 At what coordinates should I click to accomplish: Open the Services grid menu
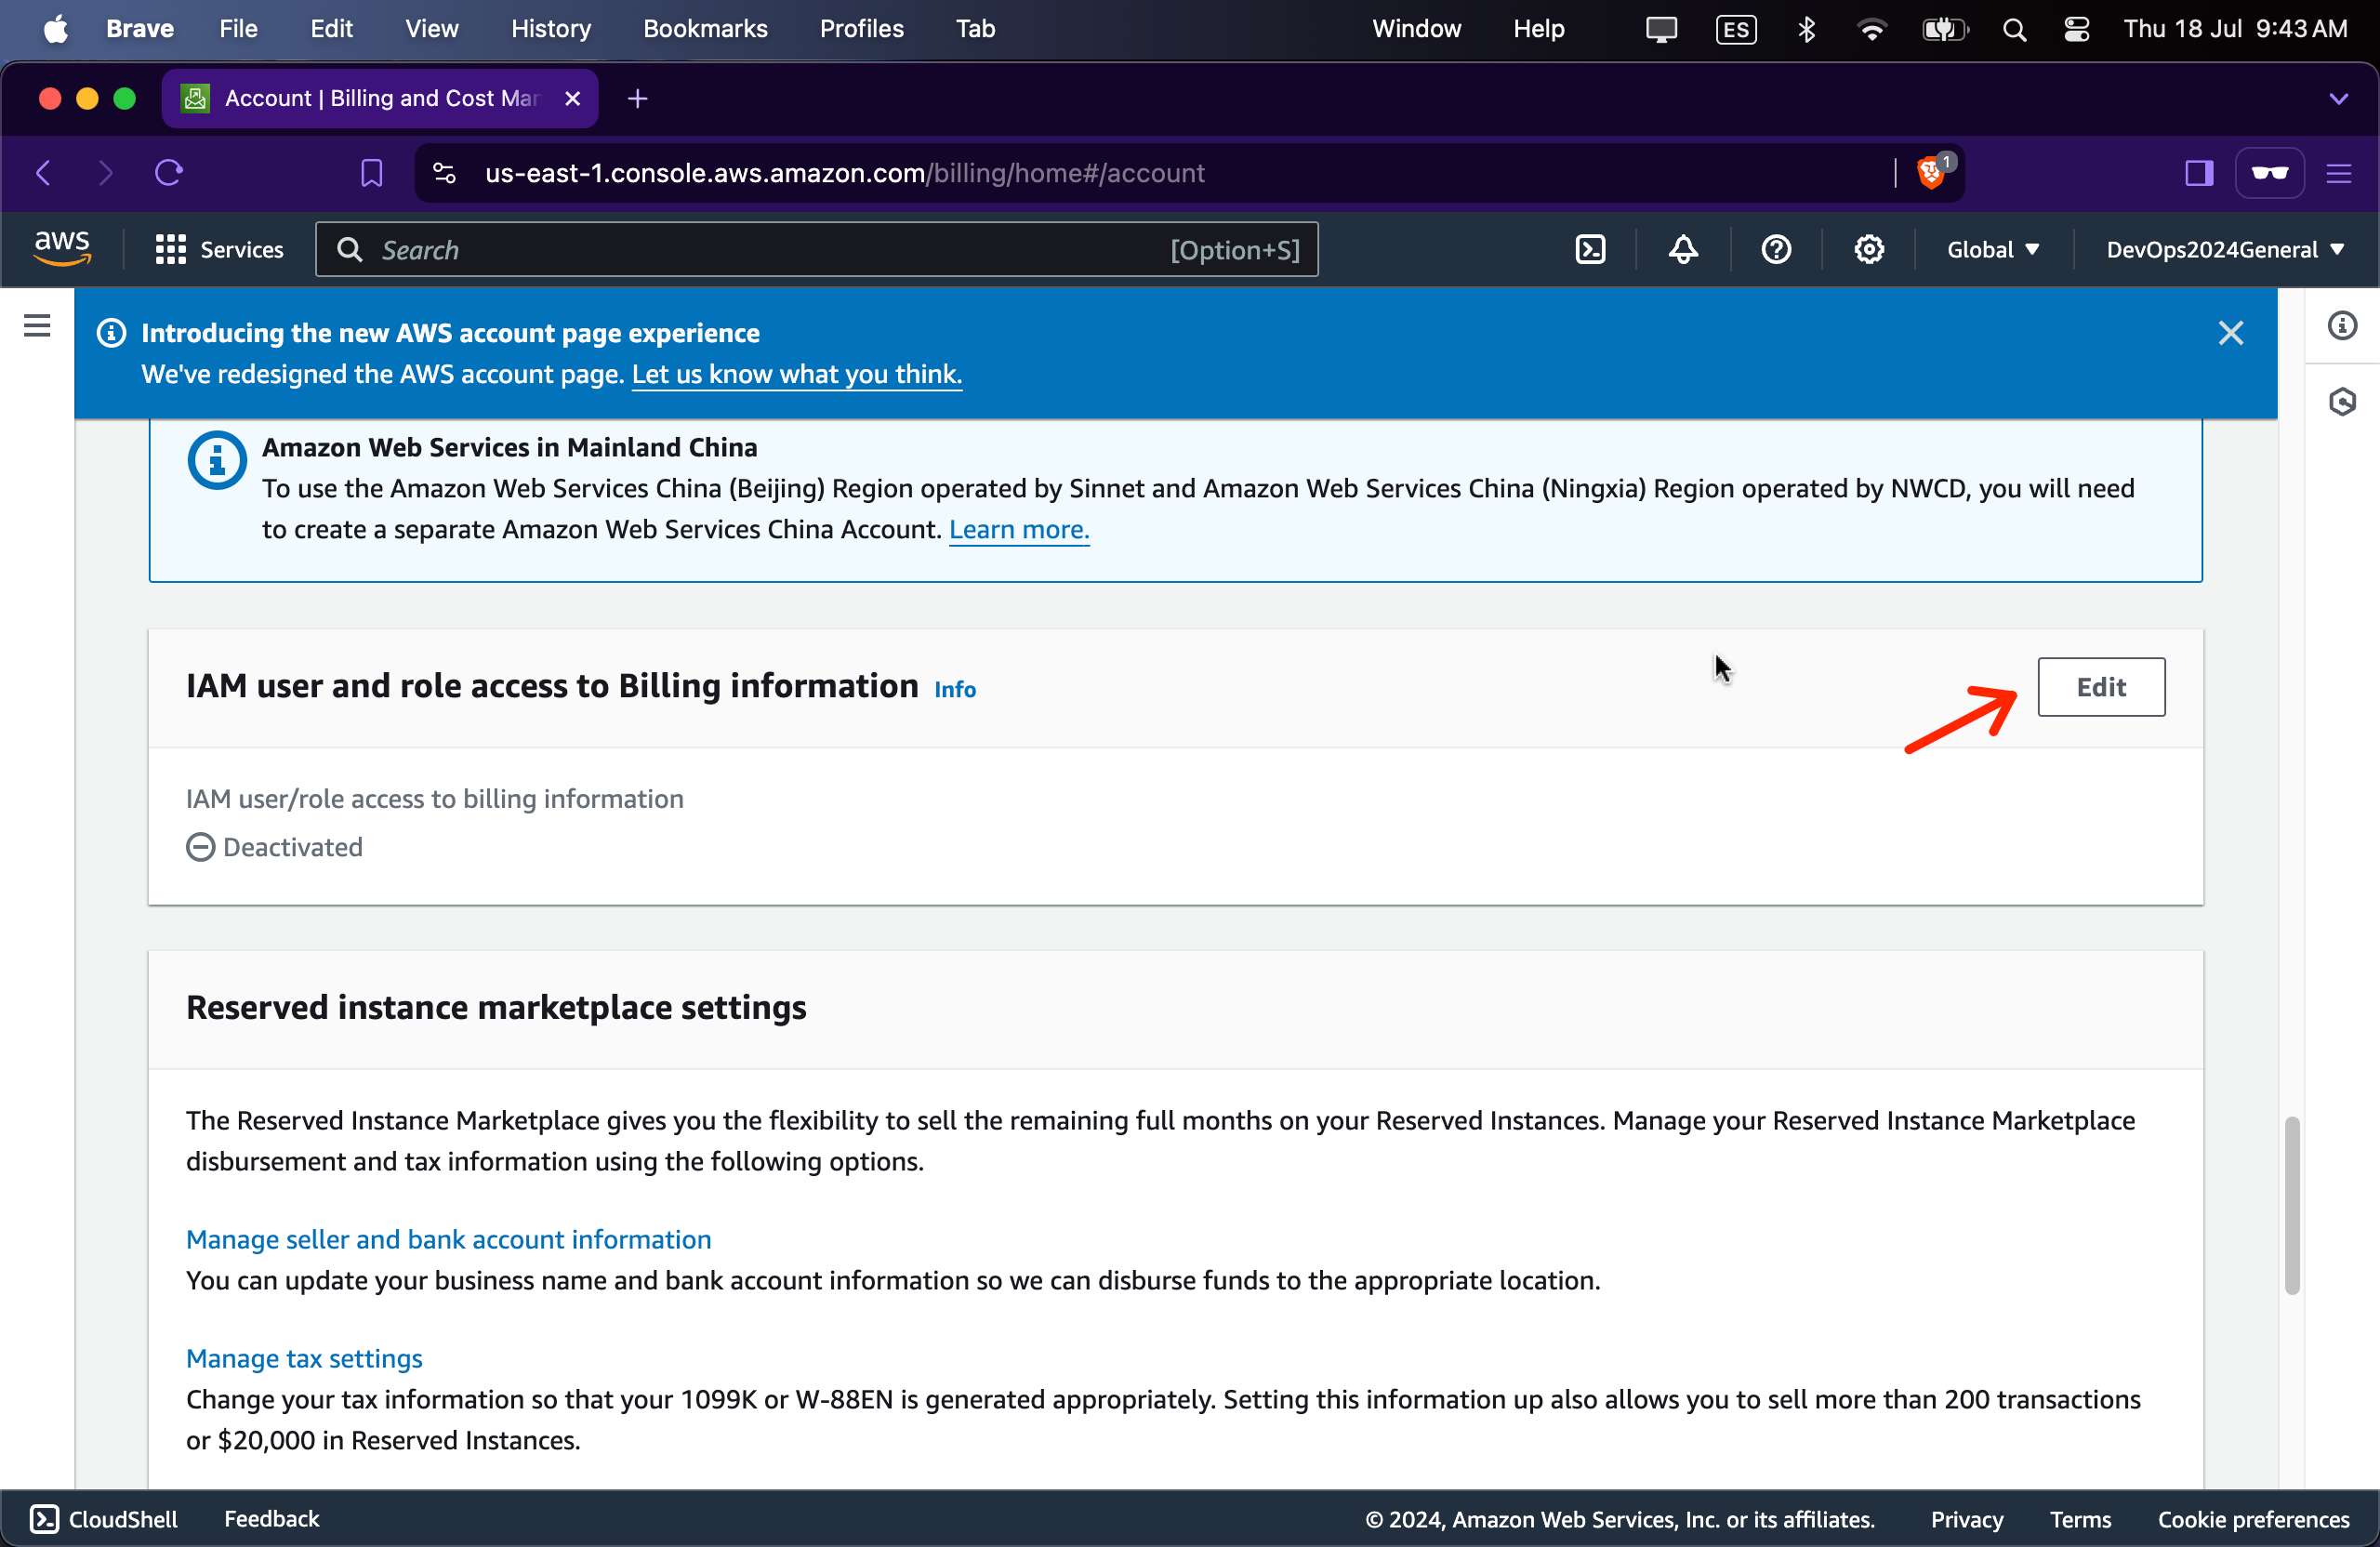pyautogui.click(x=219, y=249)
